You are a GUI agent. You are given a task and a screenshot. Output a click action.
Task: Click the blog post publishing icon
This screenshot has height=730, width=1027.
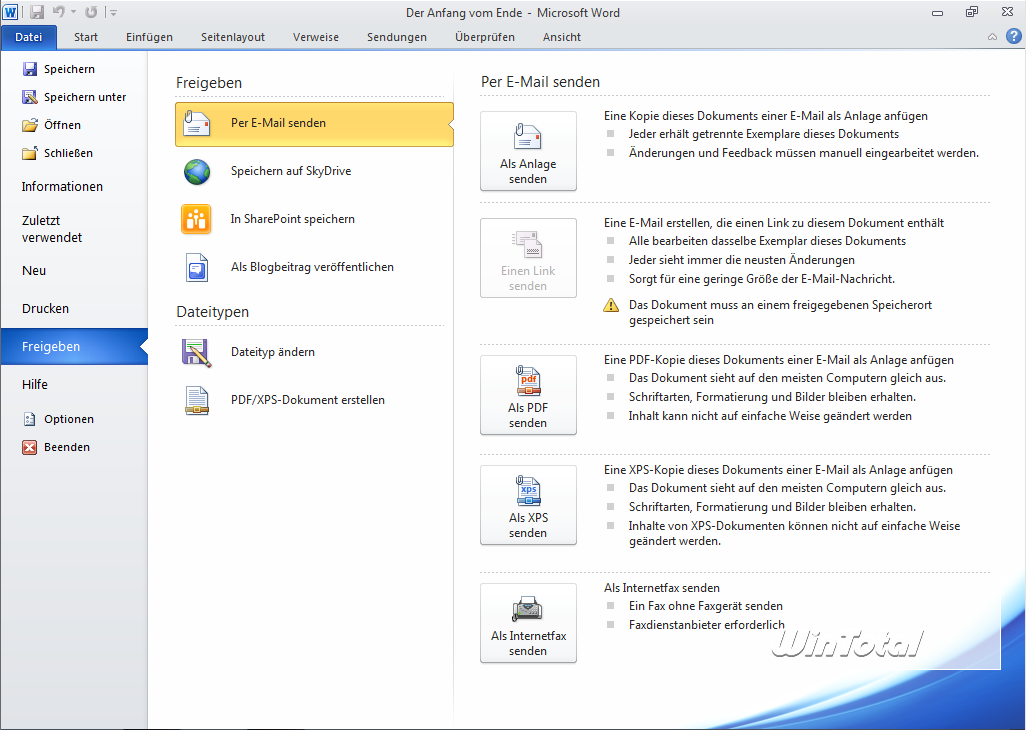click(197, 267)
